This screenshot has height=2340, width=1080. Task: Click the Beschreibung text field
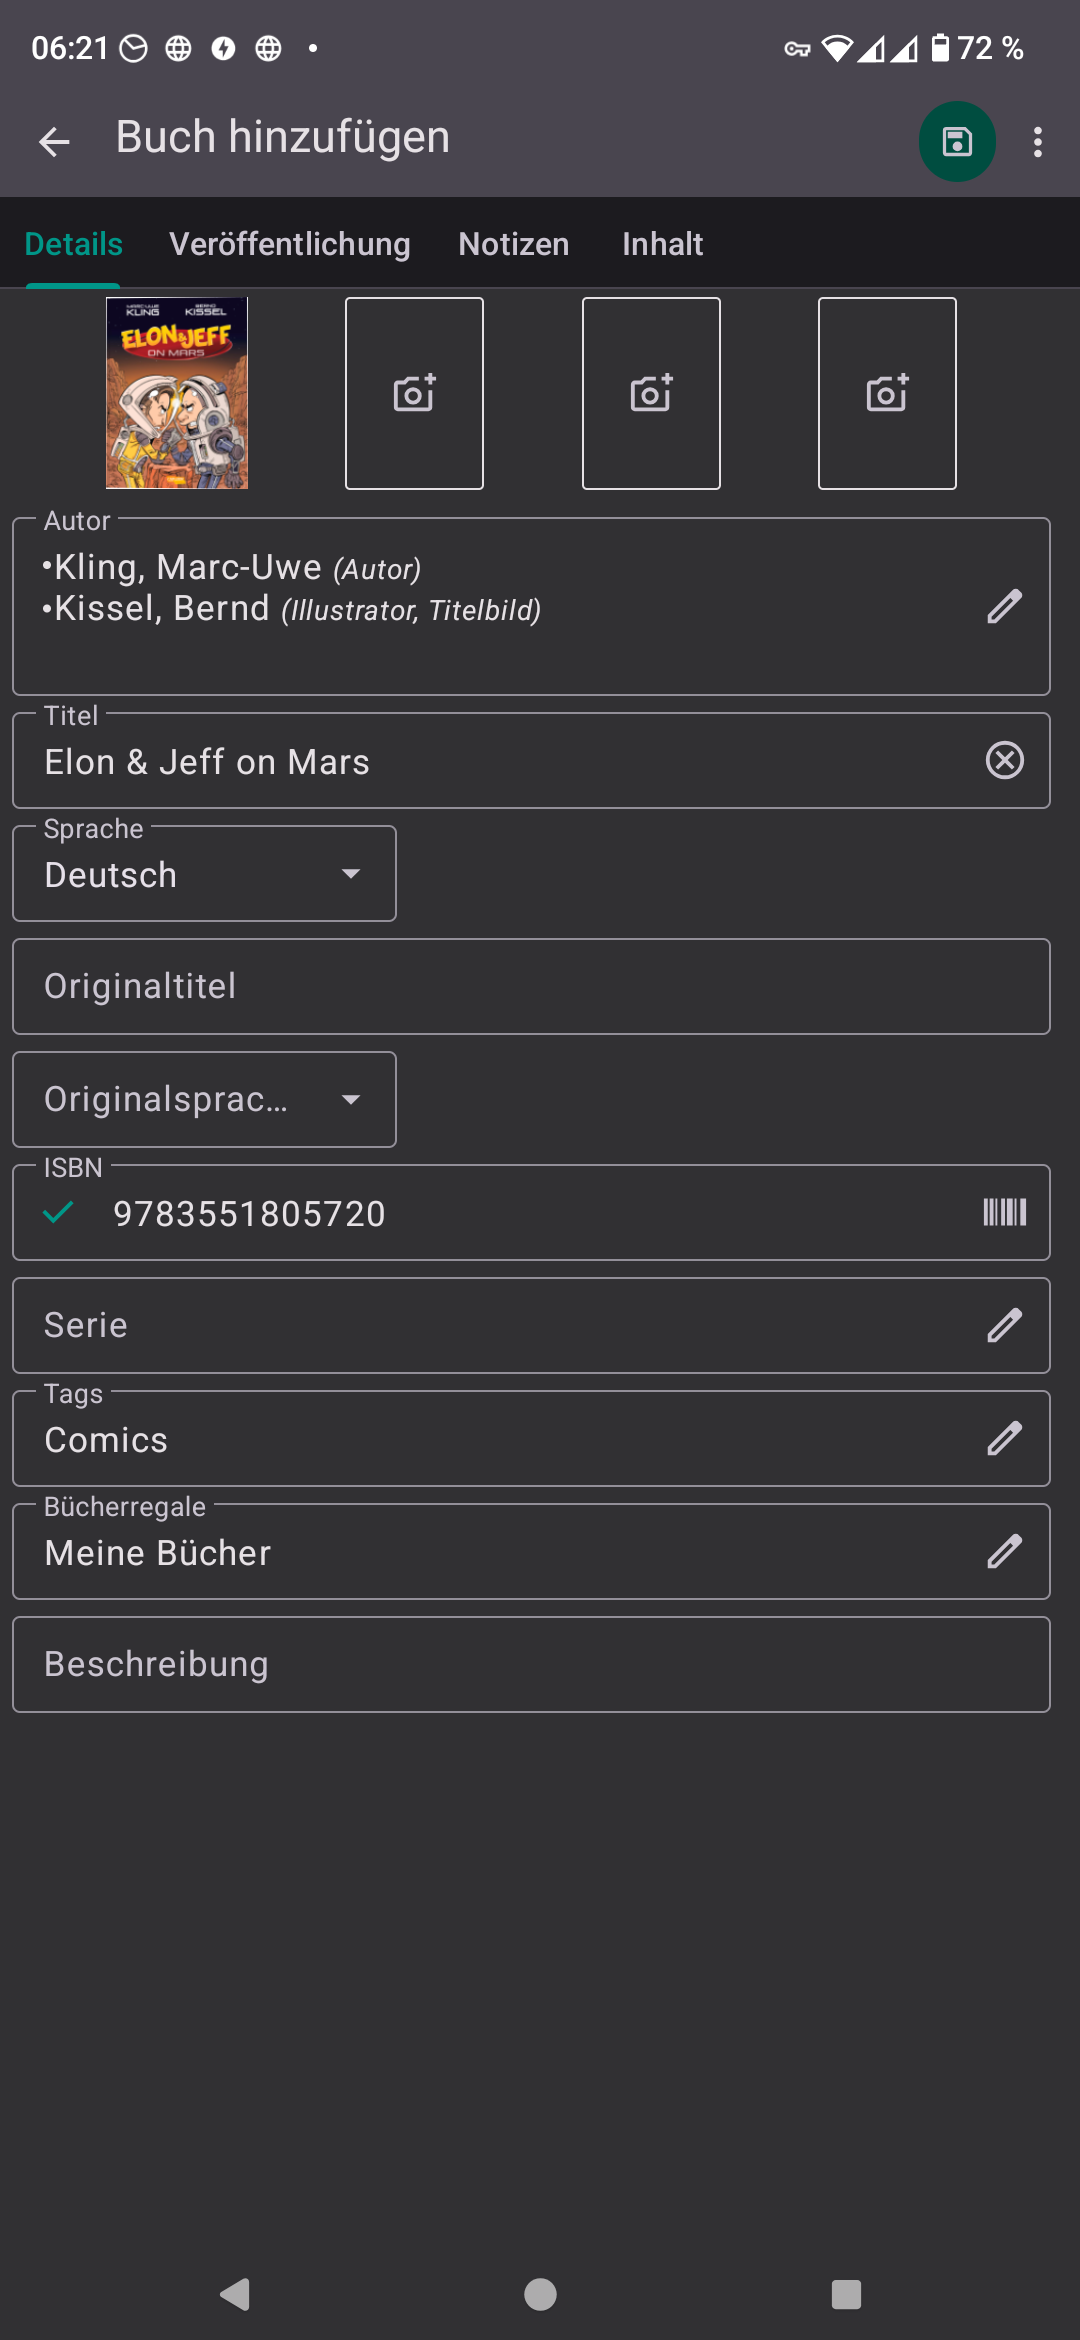[x=531, y=1664]
